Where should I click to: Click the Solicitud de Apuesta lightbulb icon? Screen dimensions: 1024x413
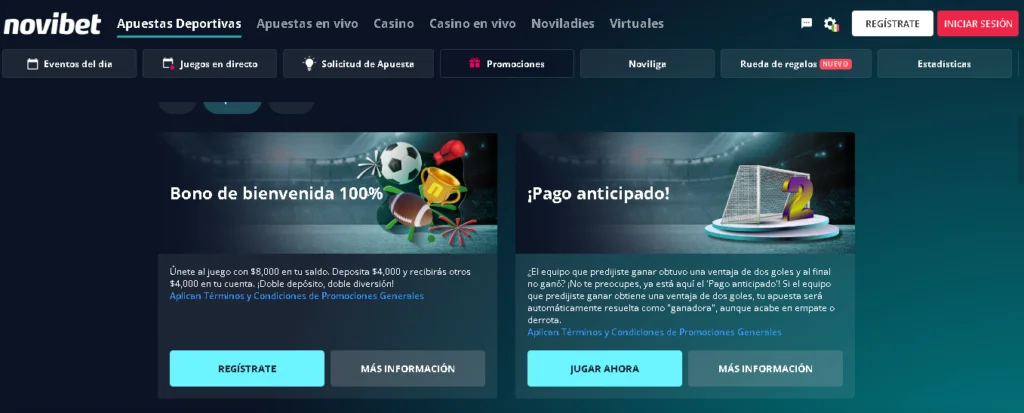click(x=309, y=63)
